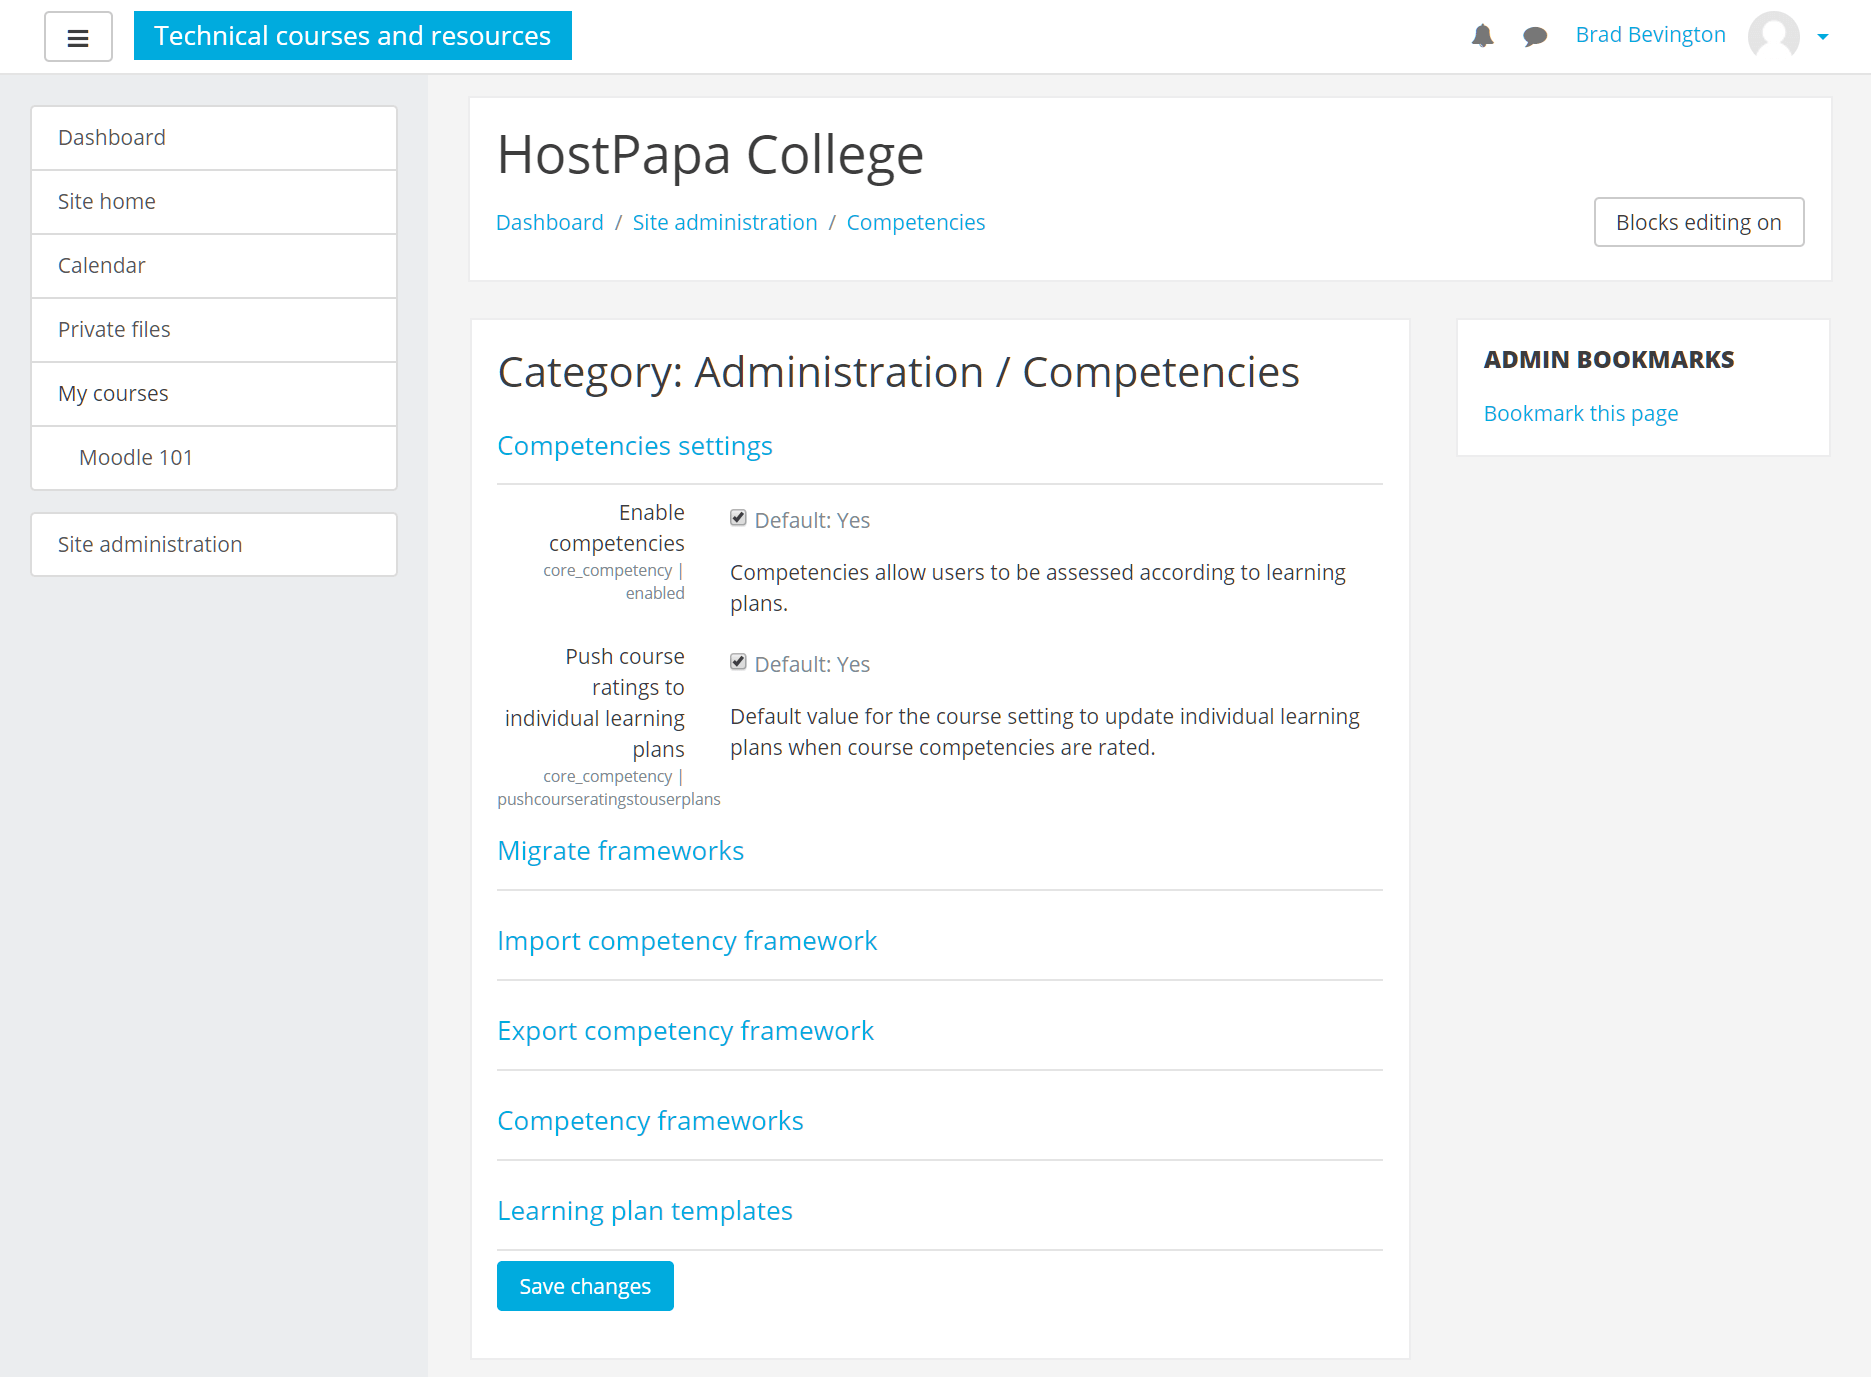Click the user avatar picture
This screenshot has height=1377, width=1871.
pyautogui.click(x=1773, y=36)
